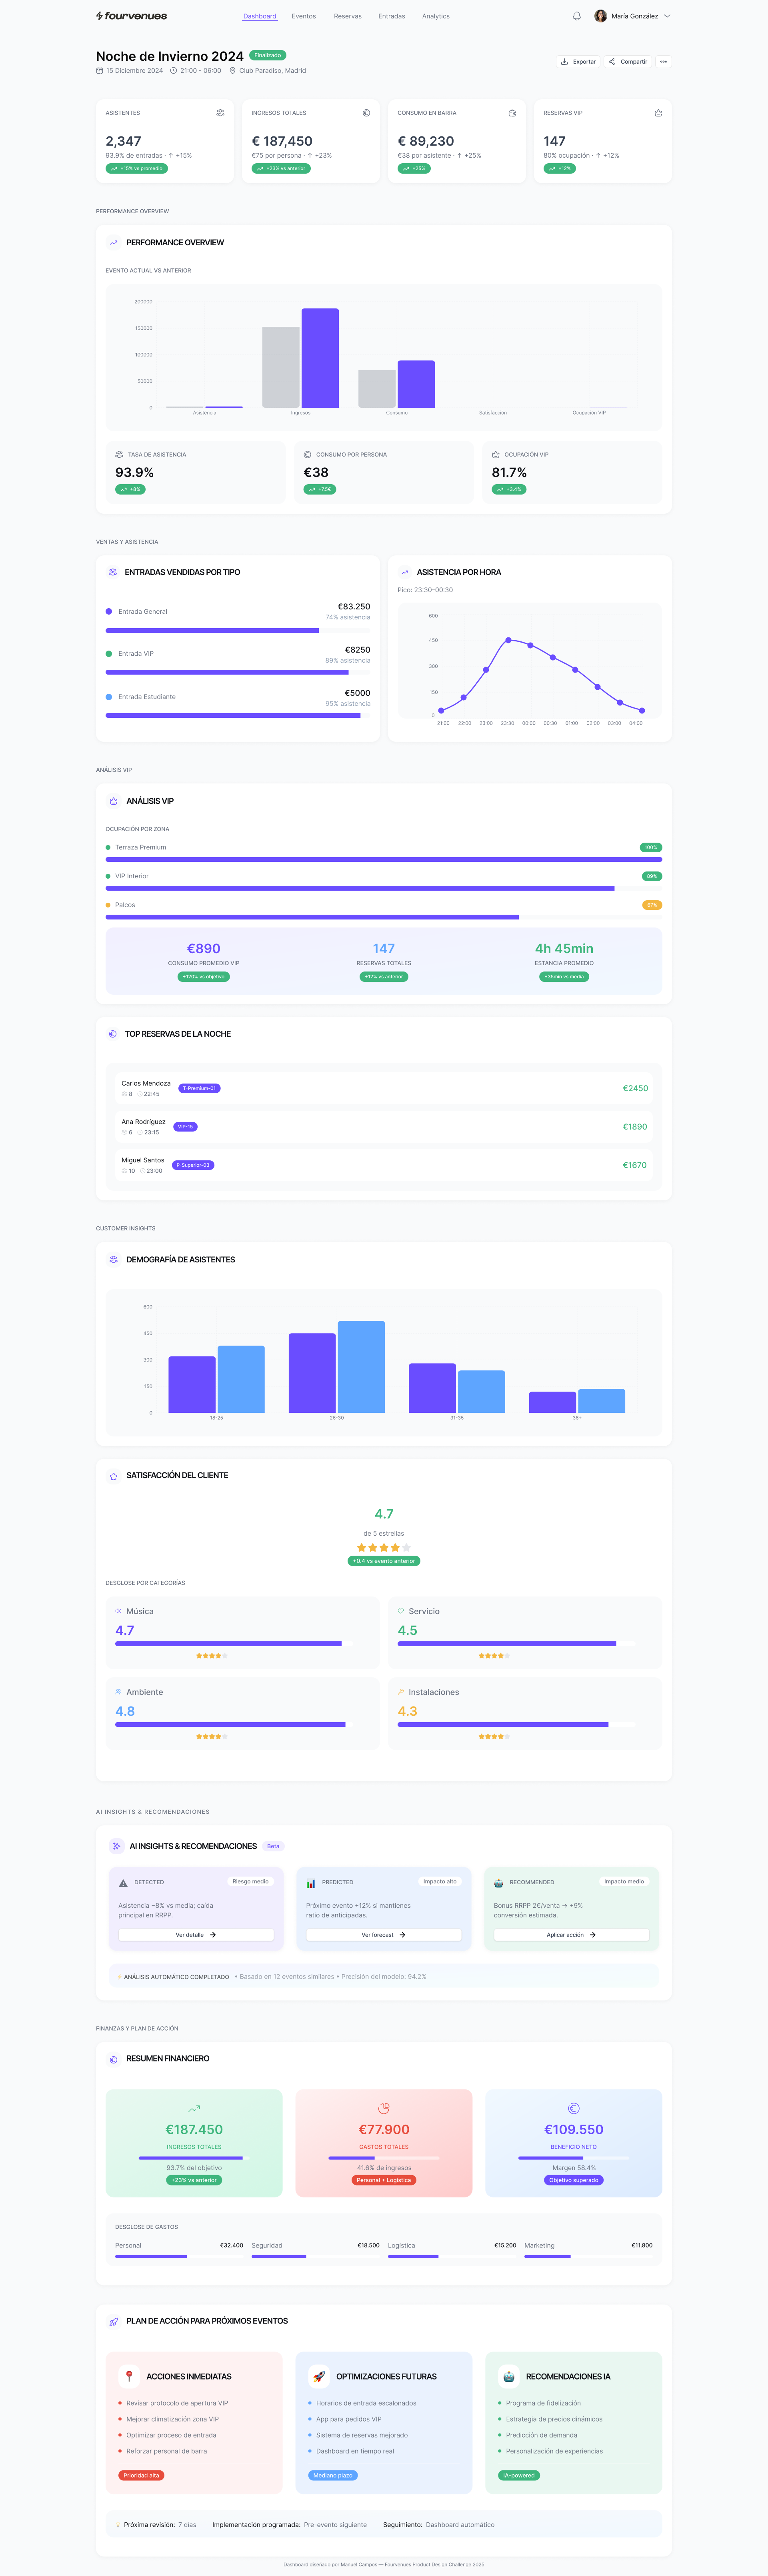Click María González's avatar photo

(x=600, y=16)
